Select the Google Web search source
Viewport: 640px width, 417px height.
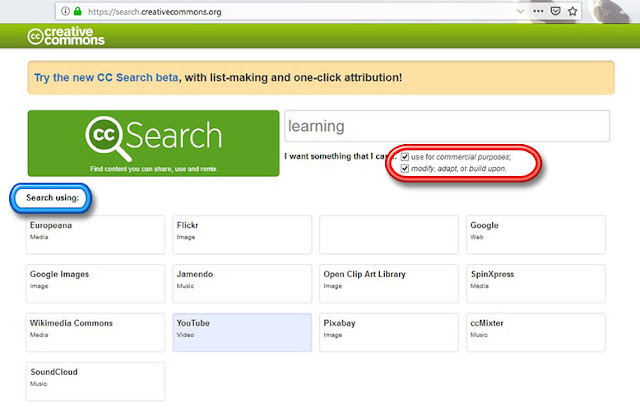(x=536, y=235)
